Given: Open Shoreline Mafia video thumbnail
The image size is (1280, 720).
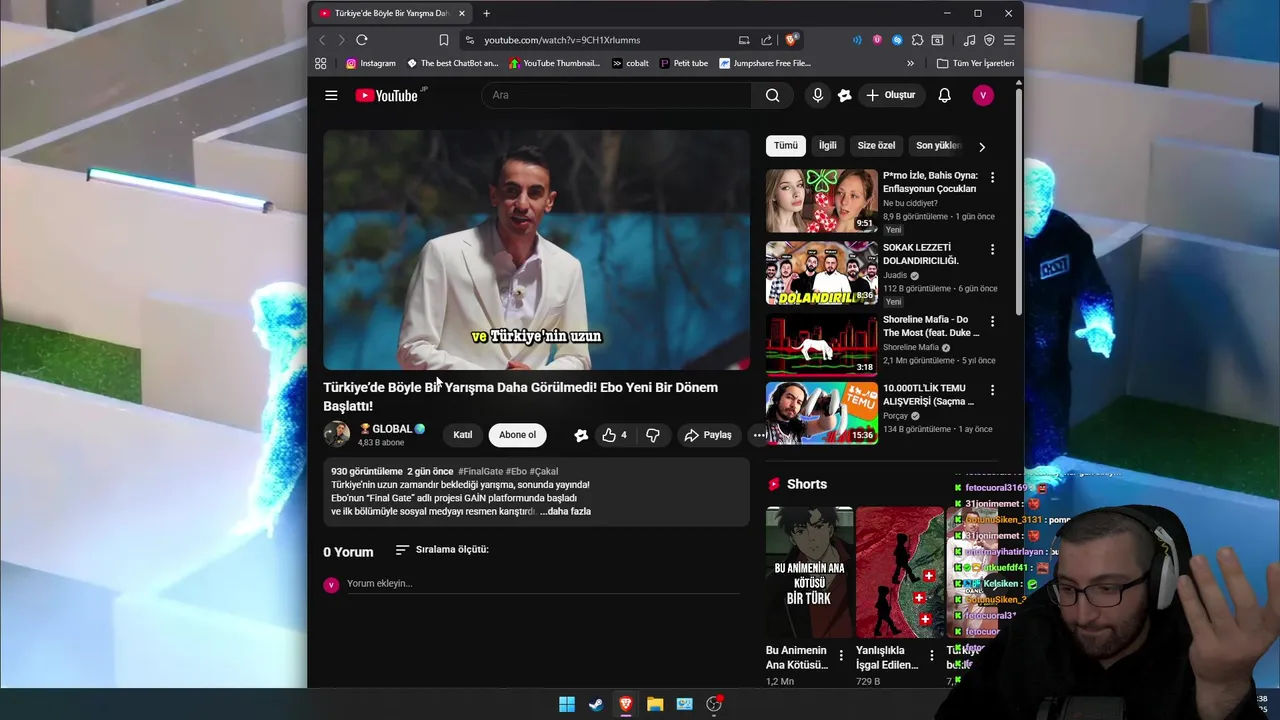Looking at the screenshot, I should (x=821, y=345).
